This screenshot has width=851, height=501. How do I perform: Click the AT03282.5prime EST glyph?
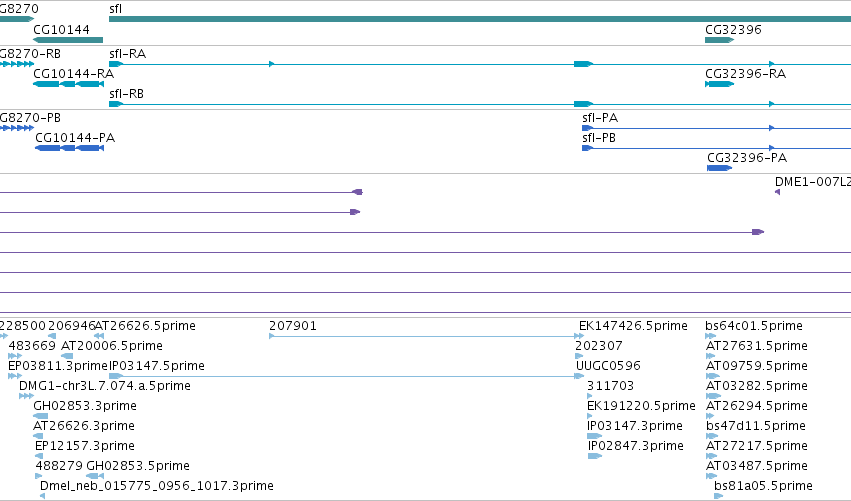(x=713, y=396)
